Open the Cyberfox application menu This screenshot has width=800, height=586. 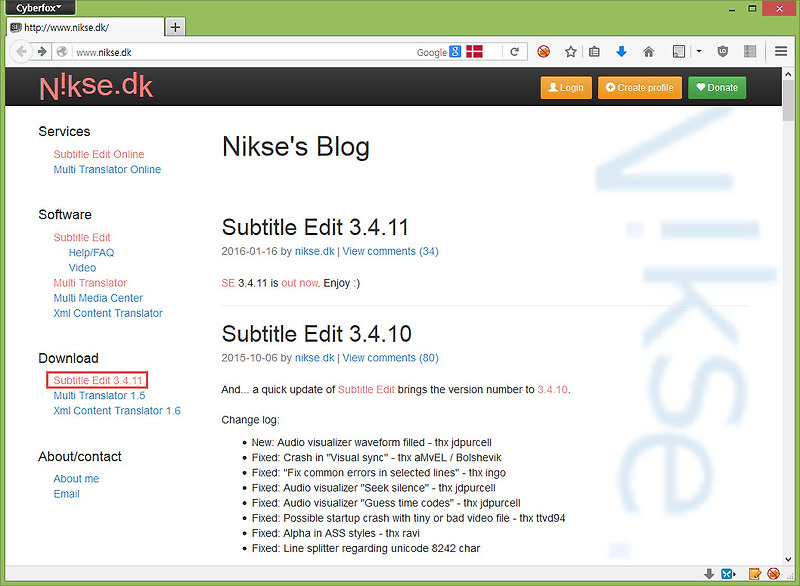point(38,8)
